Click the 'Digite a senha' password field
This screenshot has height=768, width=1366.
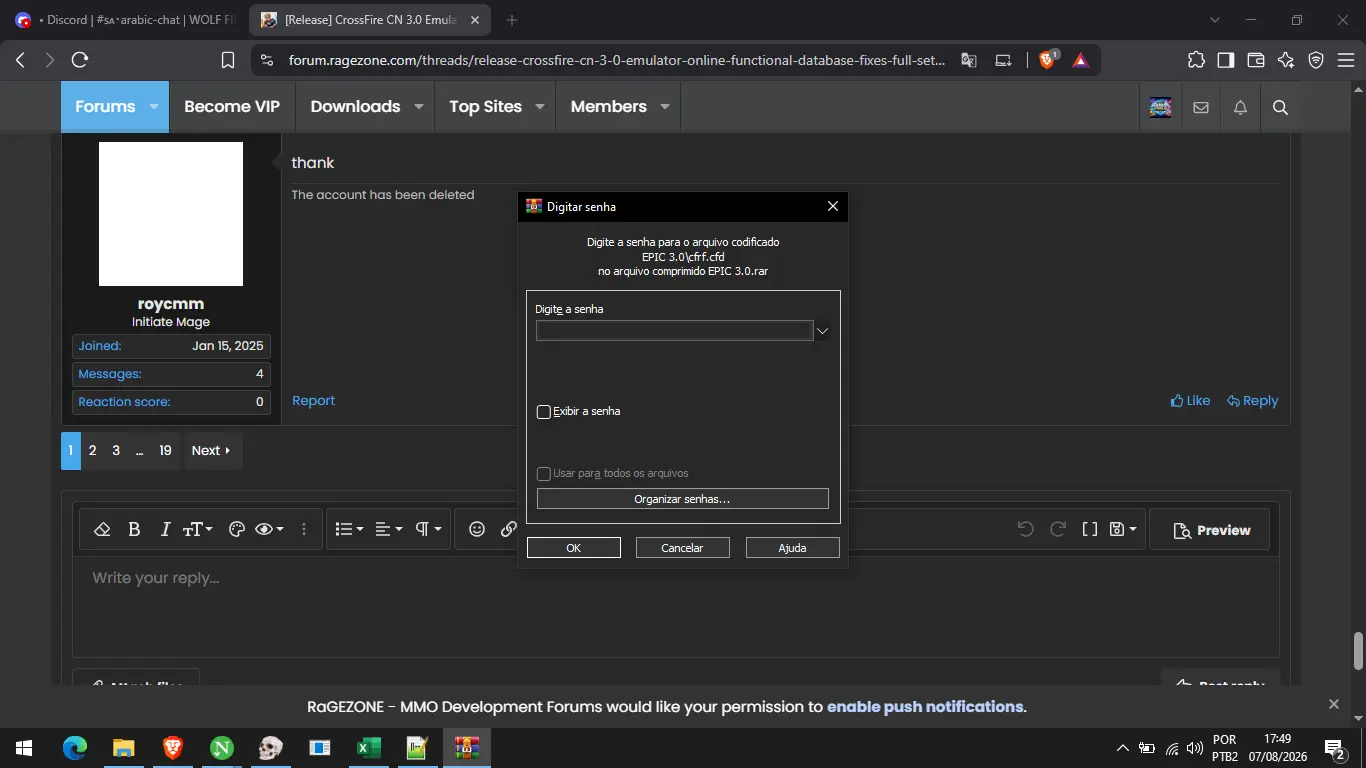pyautogui.click(x=674, y=331)
